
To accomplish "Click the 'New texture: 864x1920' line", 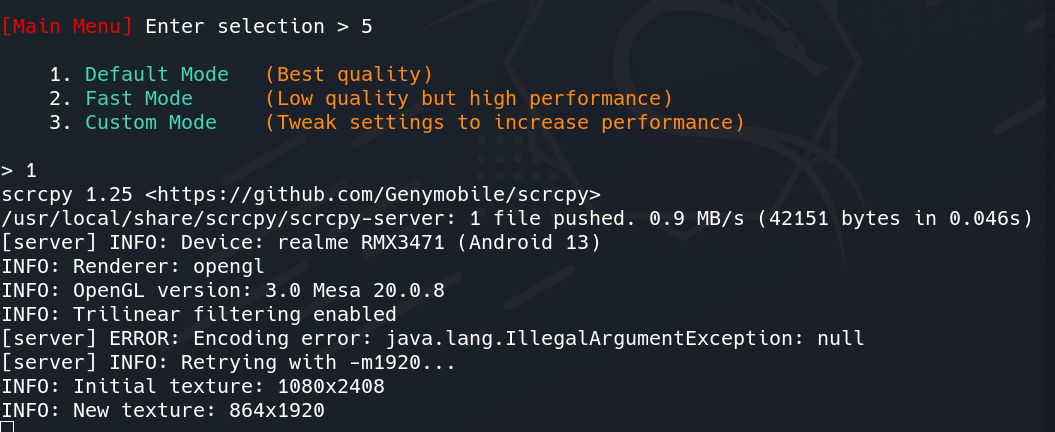I will pyautogui.click(x=163, y=410).
